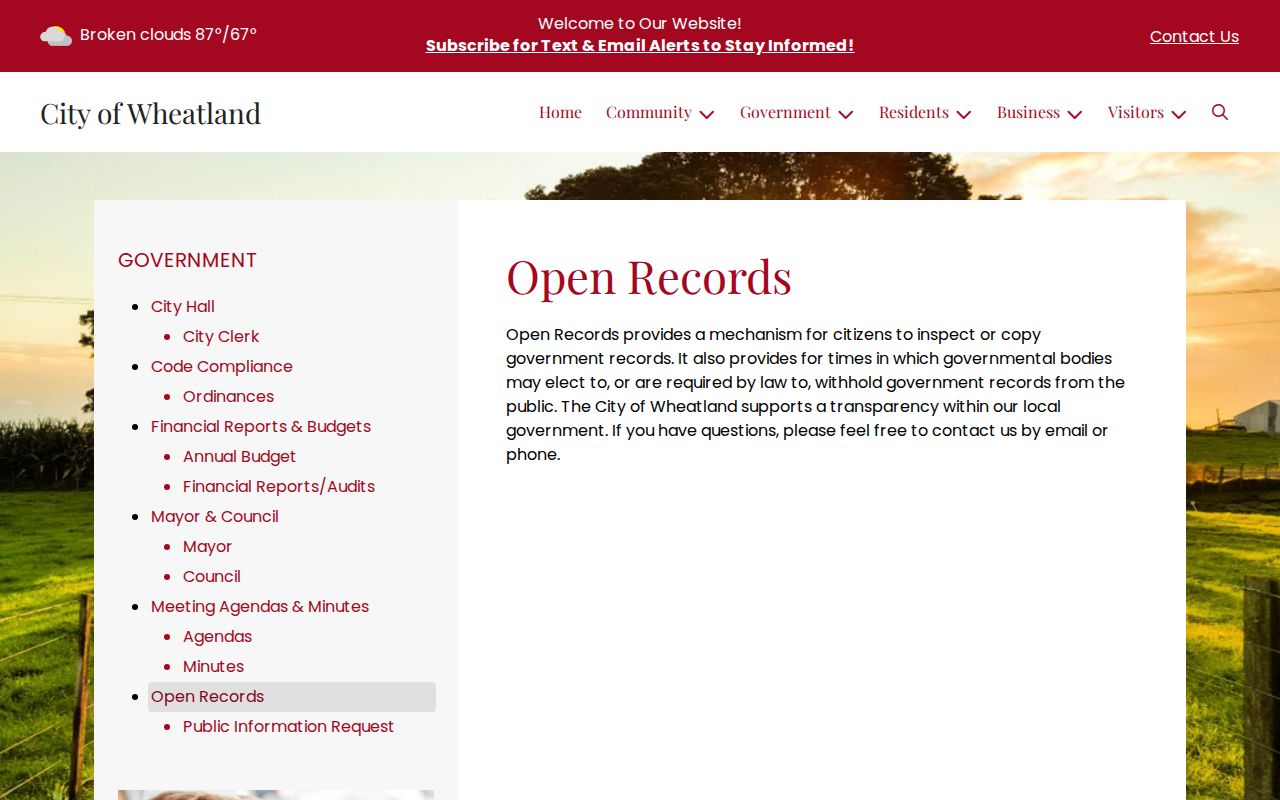Click the Welcome to Our Website text

point(640,23)
